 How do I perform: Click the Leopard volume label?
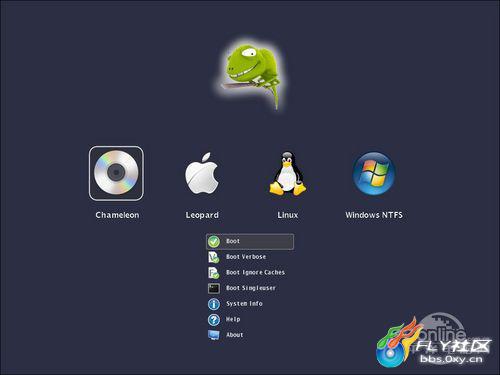pos(202,215)
